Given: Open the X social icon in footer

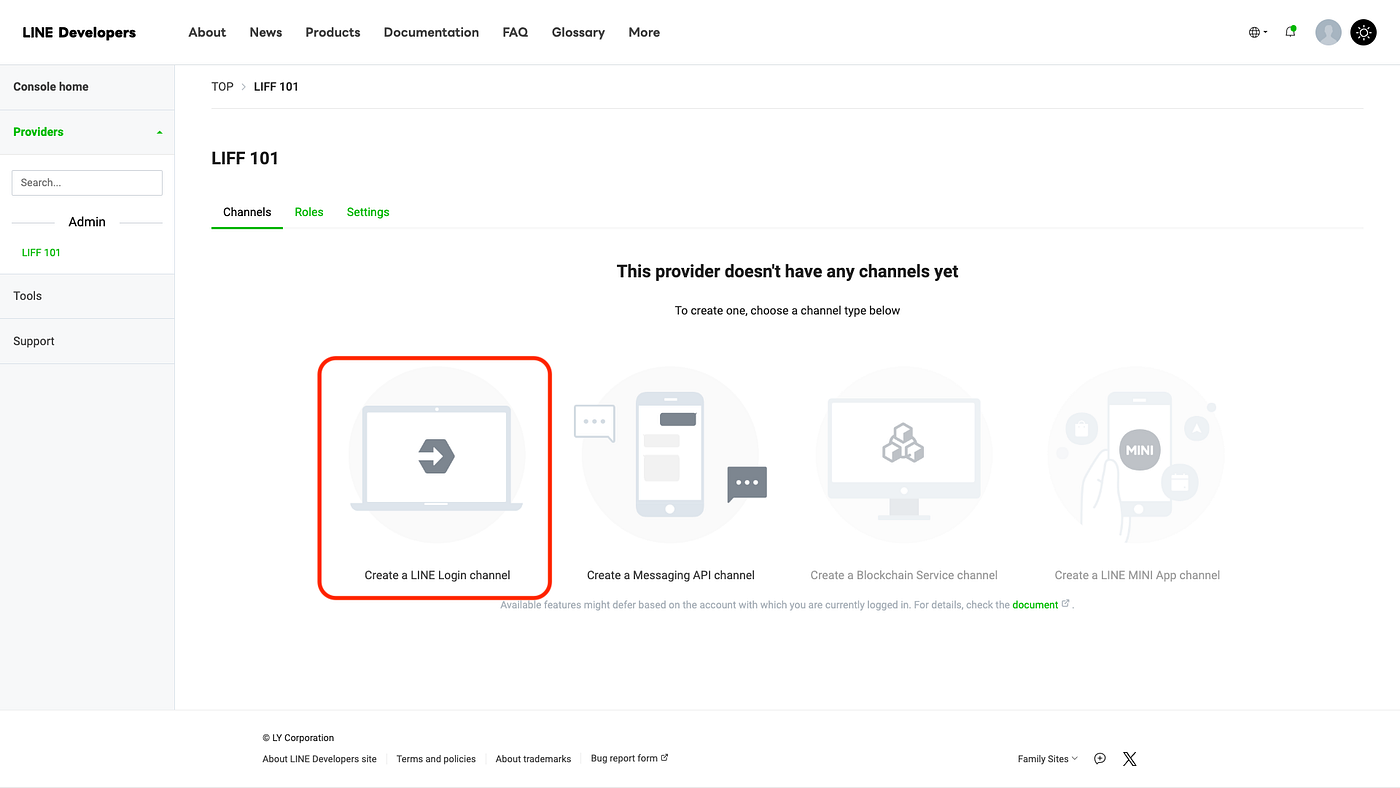Looking at the screenshot, I should (x=1130, y=759).
